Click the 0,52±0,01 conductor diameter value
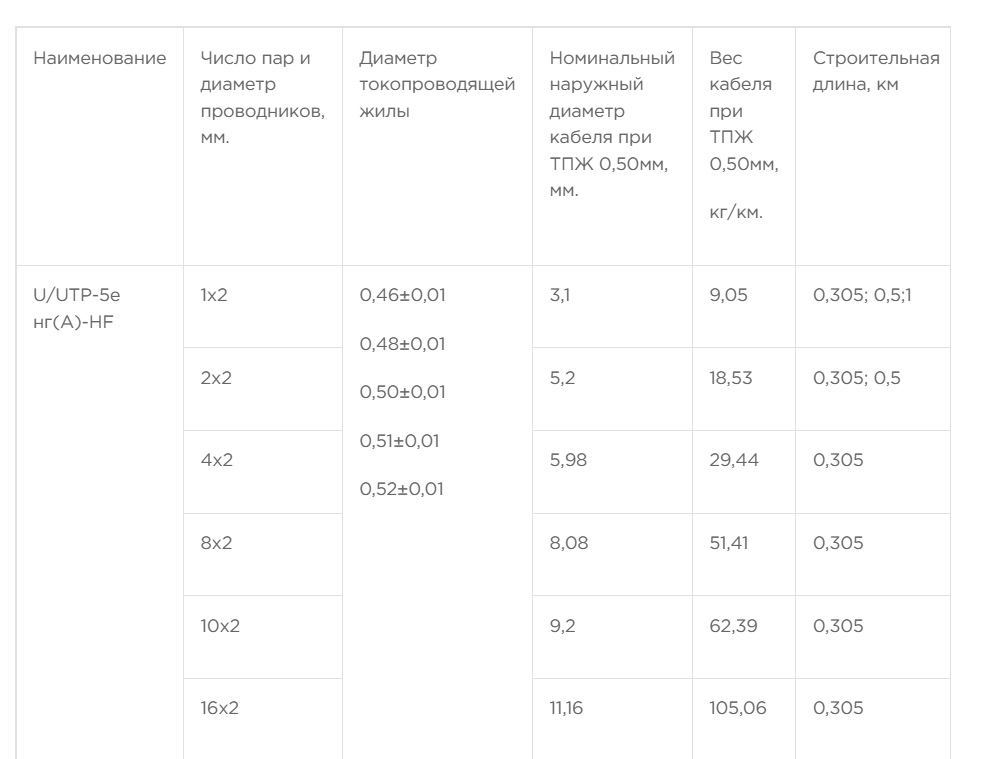 [x=402, y=489]
